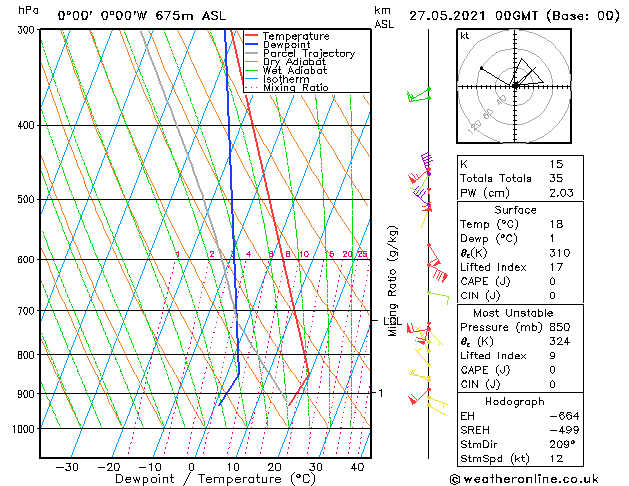
Task: Click the 'PW (cm)' value 2.03
Action: pos(561,193)
